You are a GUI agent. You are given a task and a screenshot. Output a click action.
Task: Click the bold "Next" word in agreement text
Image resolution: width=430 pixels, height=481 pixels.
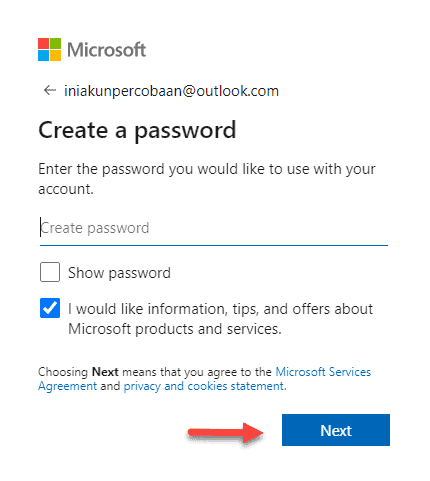coord(105,372)
